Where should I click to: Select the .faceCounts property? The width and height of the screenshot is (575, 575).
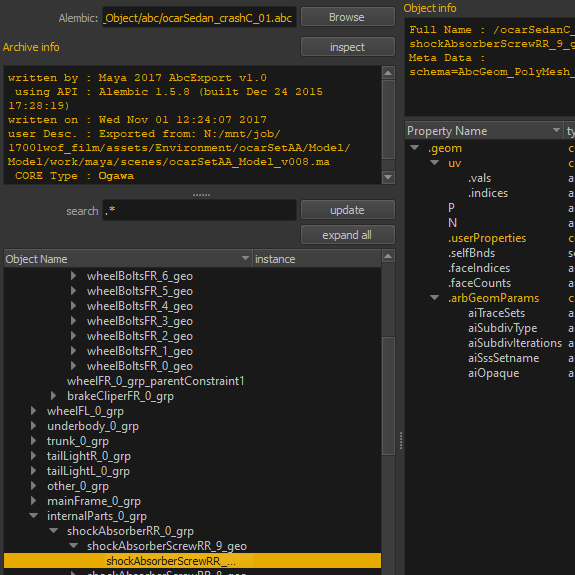(479, 283)
